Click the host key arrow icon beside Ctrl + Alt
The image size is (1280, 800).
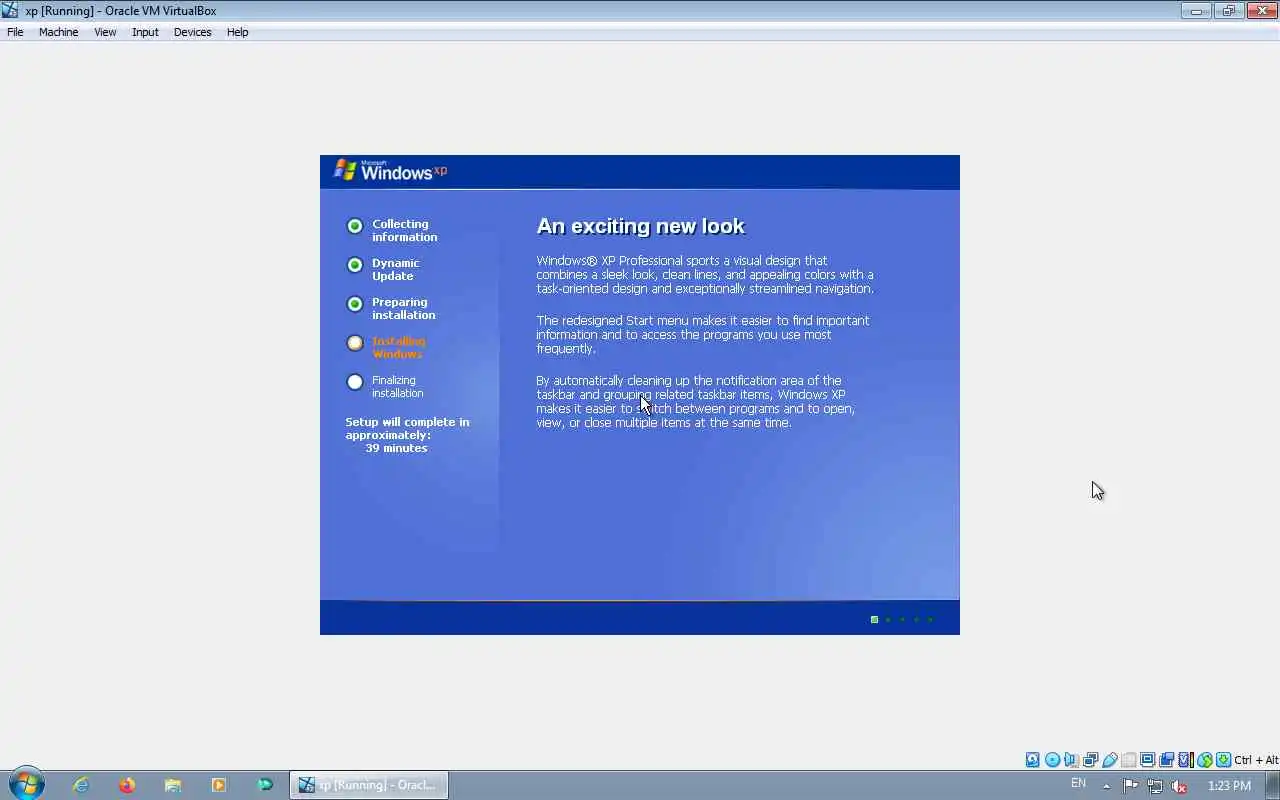click(1223, 760)
